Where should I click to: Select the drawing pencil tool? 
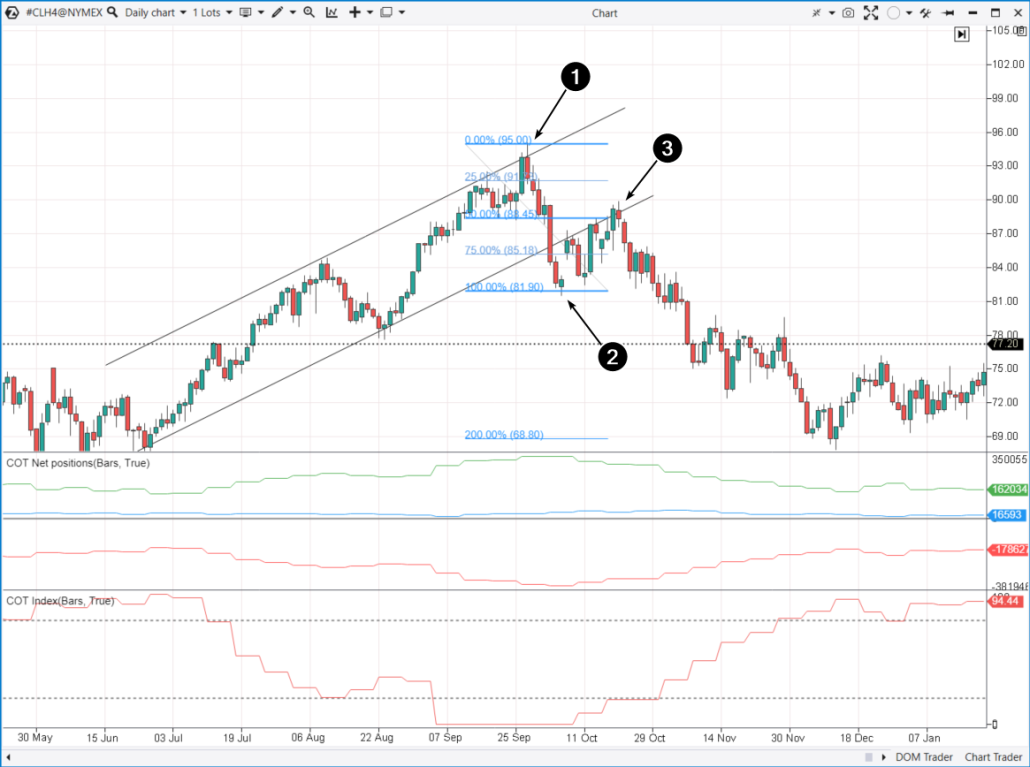[x=278, y=12]
